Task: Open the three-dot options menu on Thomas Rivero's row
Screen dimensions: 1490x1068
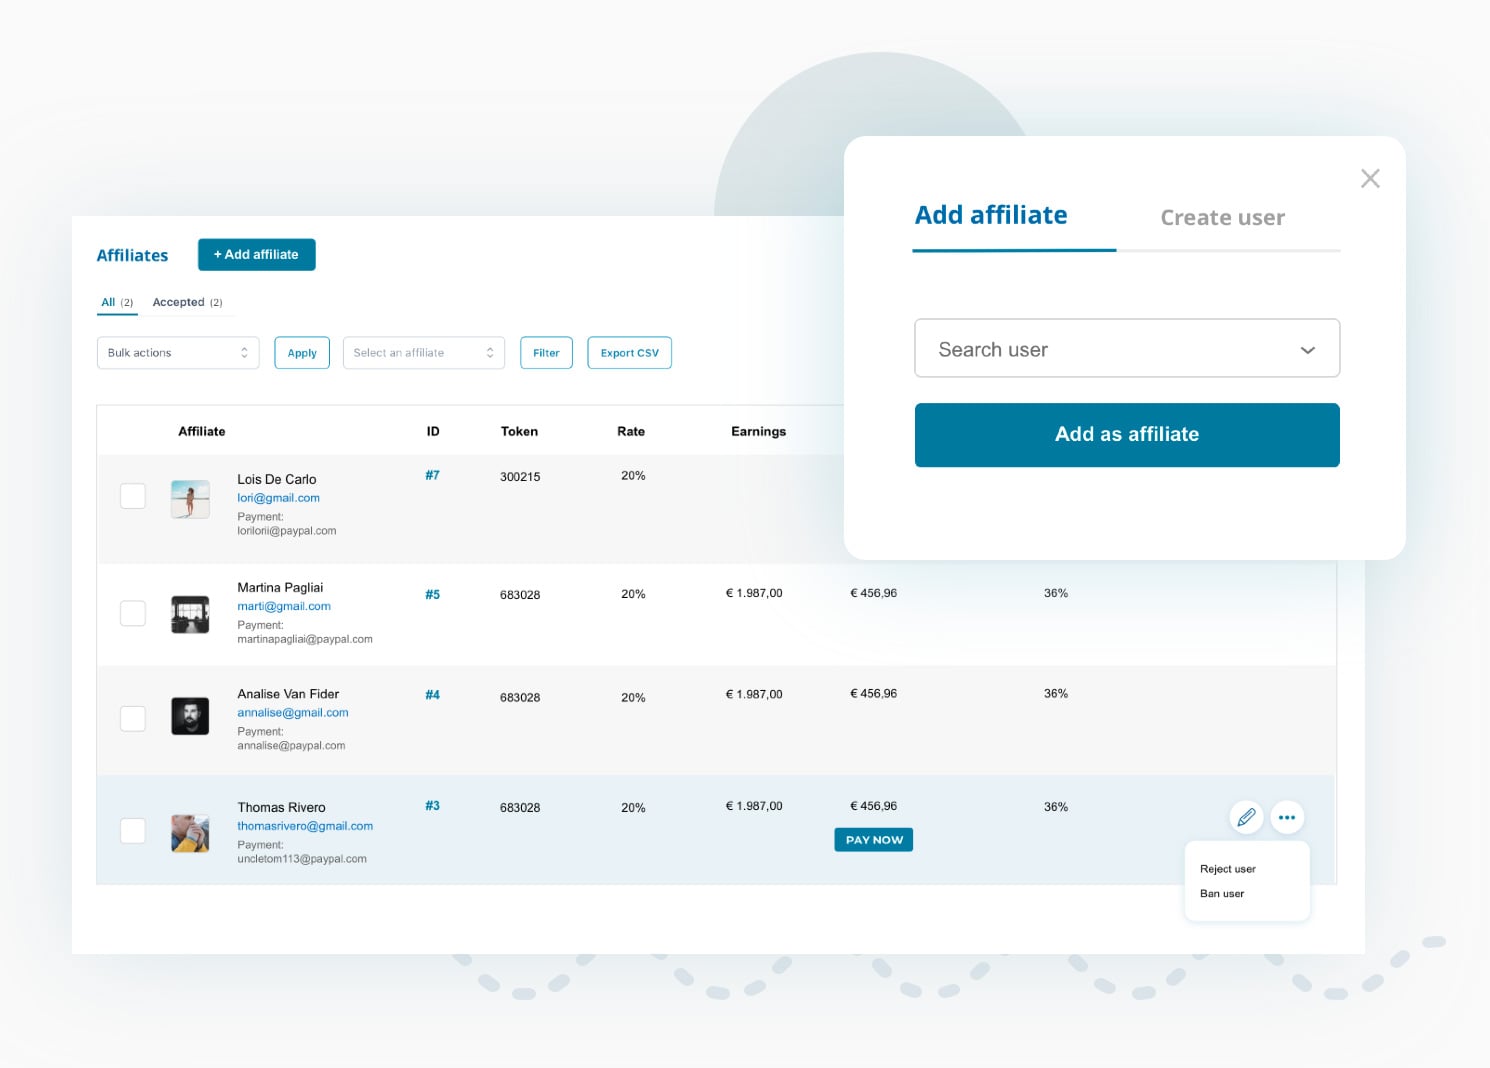Action: pos(1288,817)
